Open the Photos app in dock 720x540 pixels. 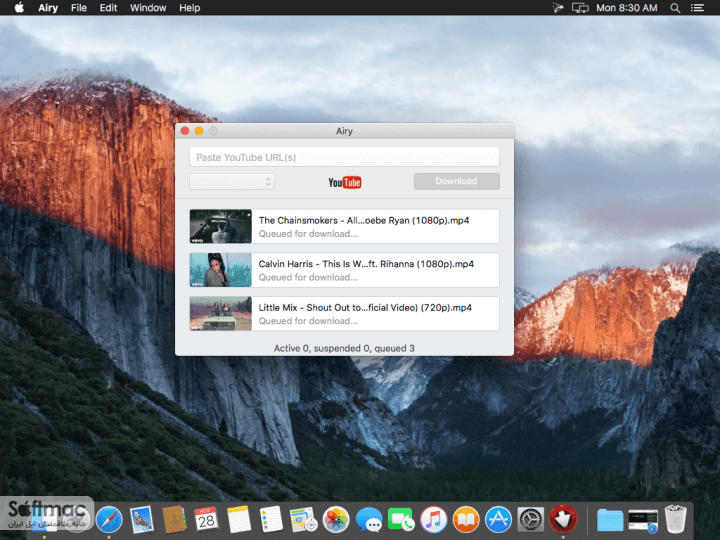click(x=336, y=519)
